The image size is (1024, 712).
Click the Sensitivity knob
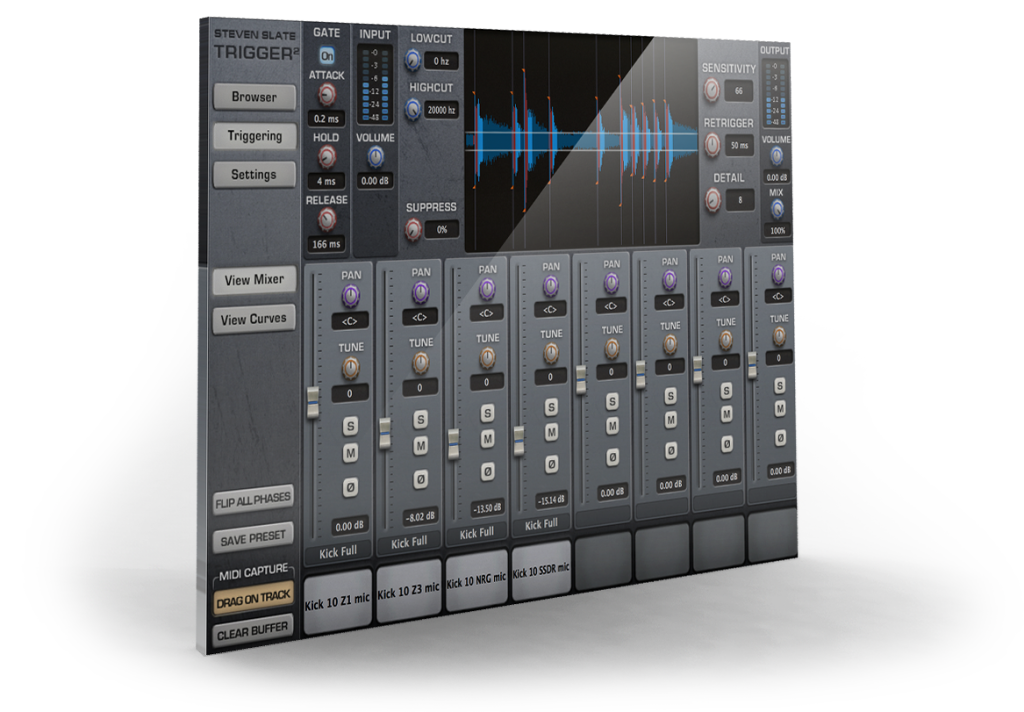(x=714, y=89)
